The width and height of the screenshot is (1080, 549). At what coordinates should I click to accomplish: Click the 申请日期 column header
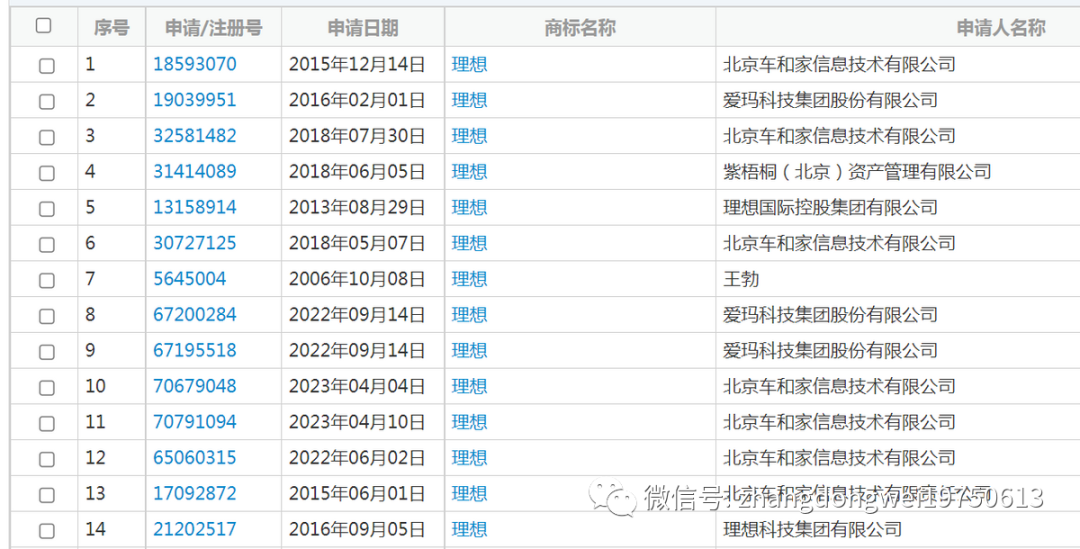point(362,28)
